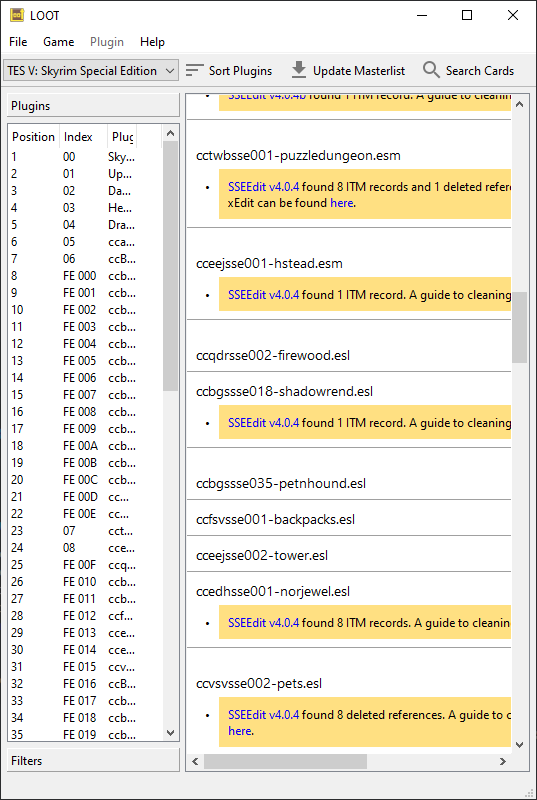Viewport: 537px width, 800px height.
Task: Select plugin row at position 24 index 08
Action: coord(86,547)
